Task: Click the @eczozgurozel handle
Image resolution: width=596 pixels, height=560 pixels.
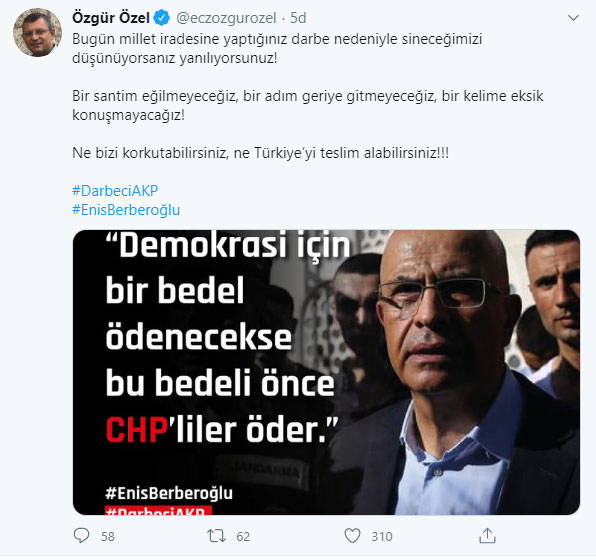Action: pyautogui.click(x=226, y=18)
